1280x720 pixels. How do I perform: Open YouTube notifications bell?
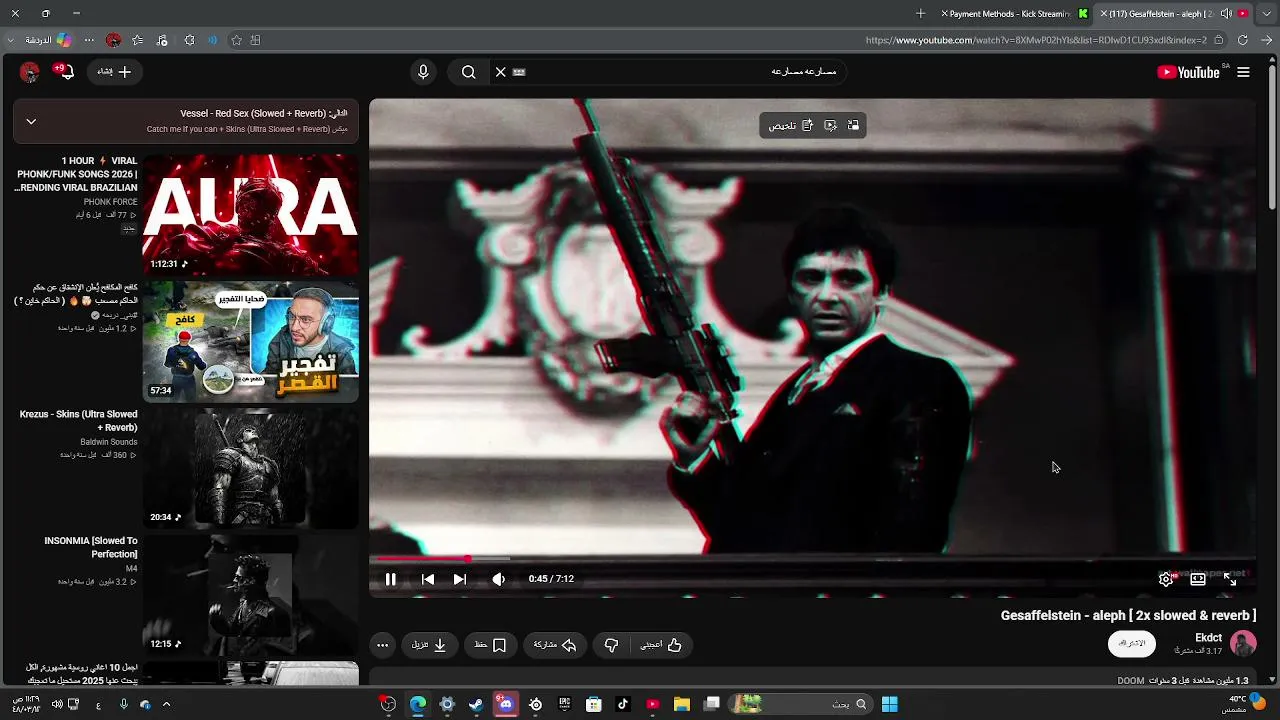click(x=66, y=72)
